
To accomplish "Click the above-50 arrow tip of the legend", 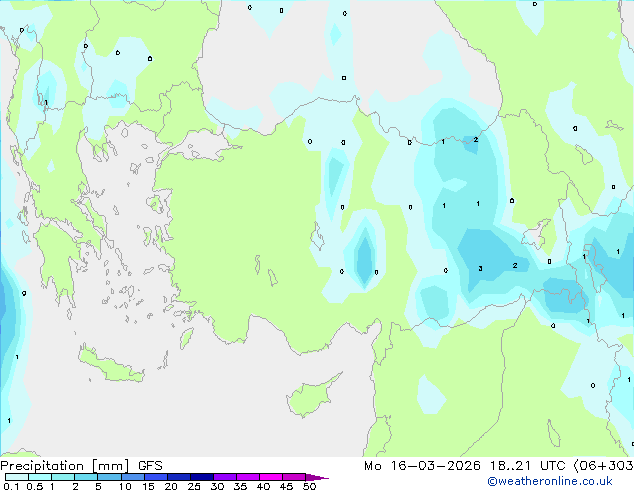I will [317, 477].
